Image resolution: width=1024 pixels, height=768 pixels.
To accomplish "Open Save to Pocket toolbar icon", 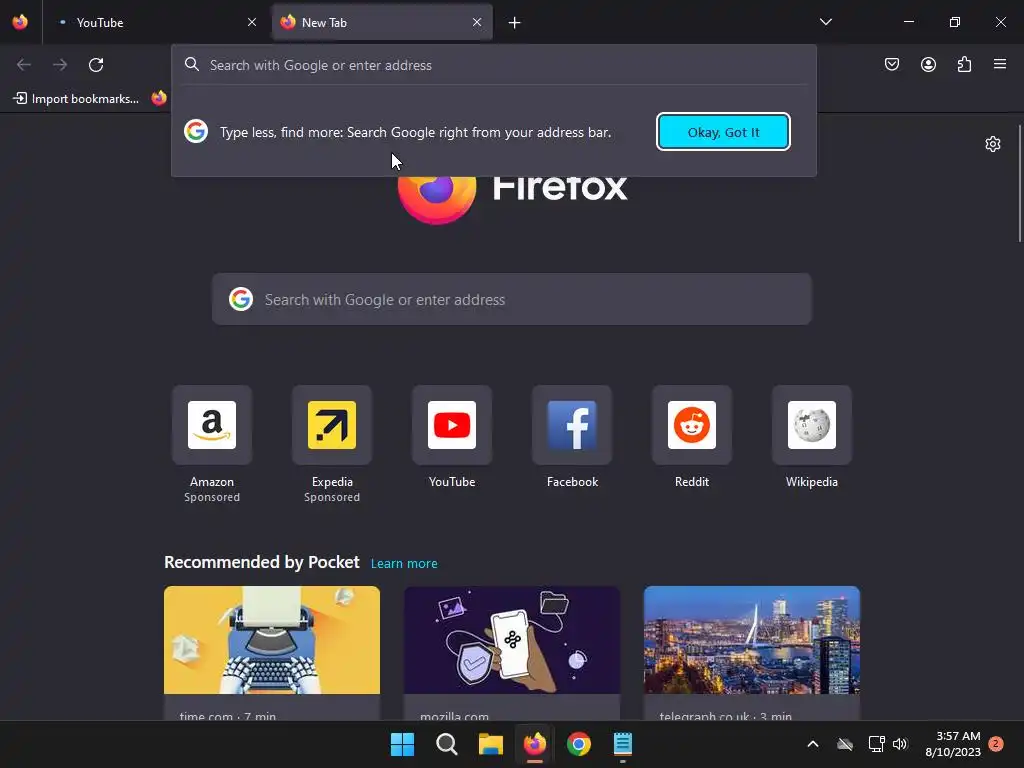I will click(x=892, y=64).
